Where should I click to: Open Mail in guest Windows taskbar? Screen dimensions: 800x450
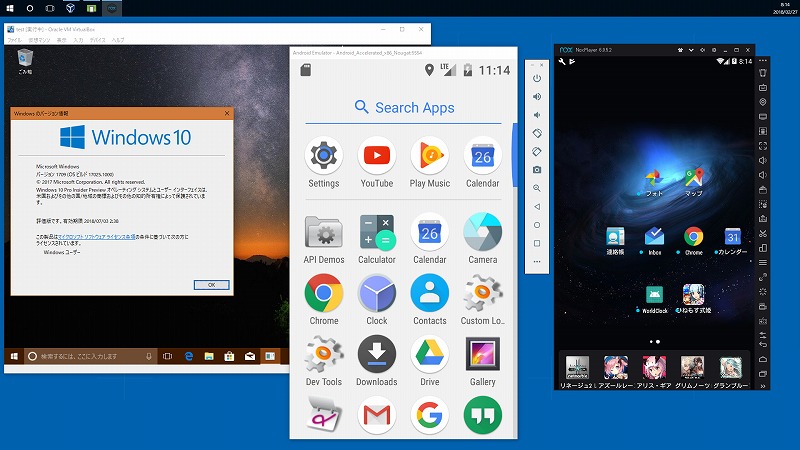(249, 356)
